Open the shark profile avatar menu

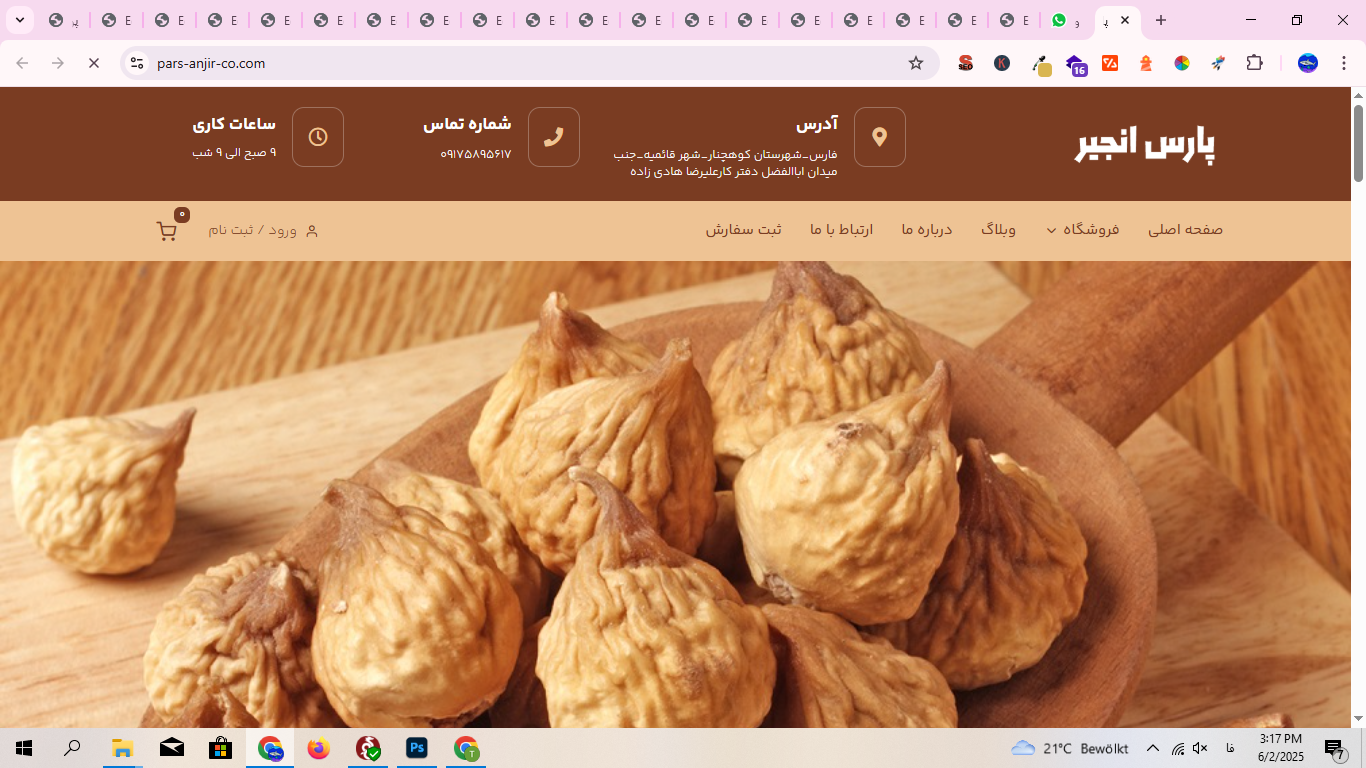tap(1308, 63)
